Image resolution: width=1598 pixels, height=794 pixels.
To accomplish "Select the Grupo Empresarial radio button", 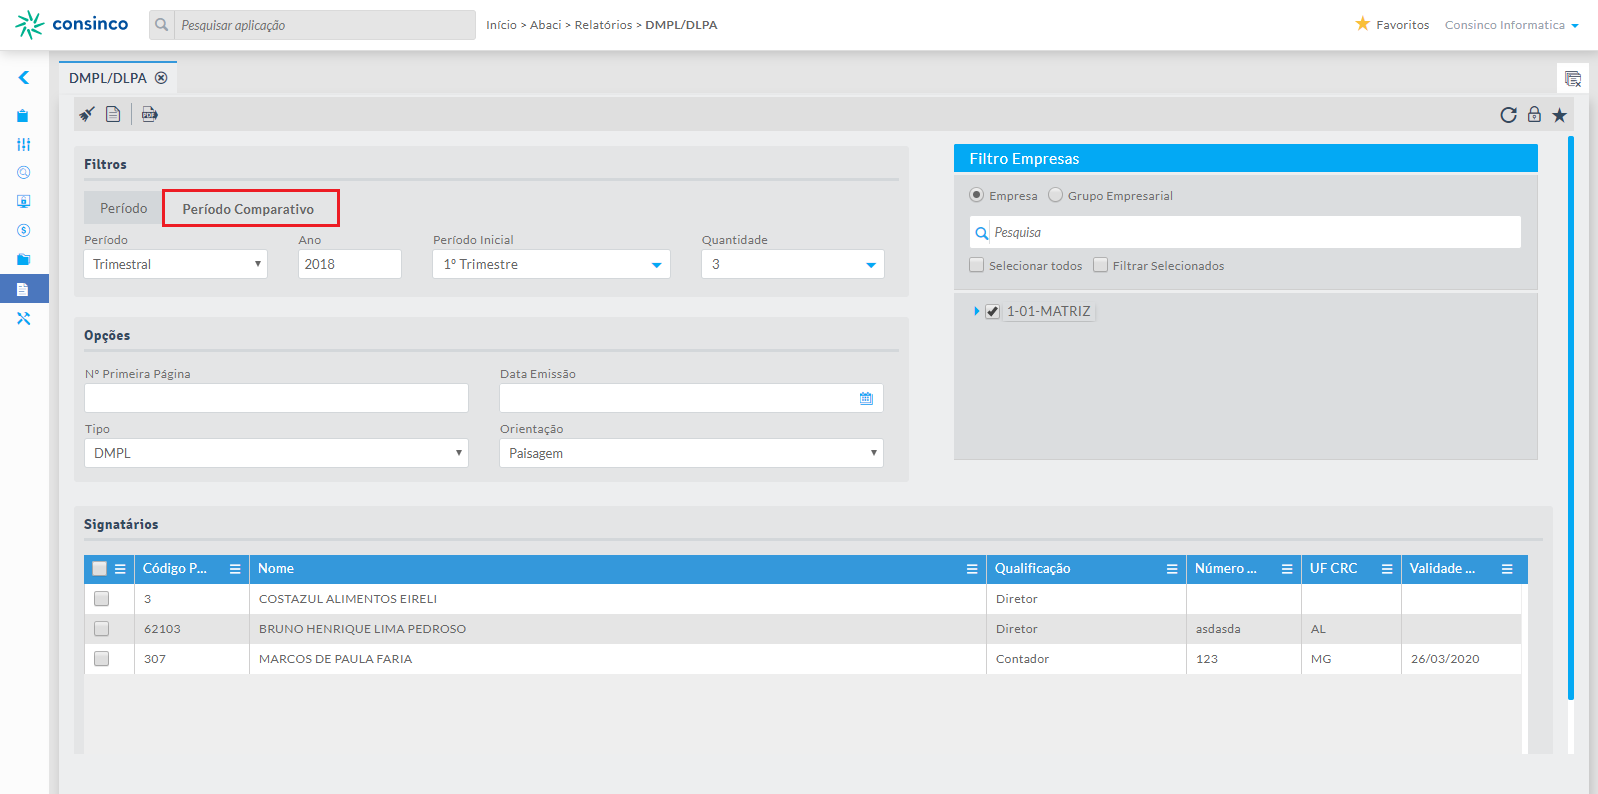I will point(1055,195).
